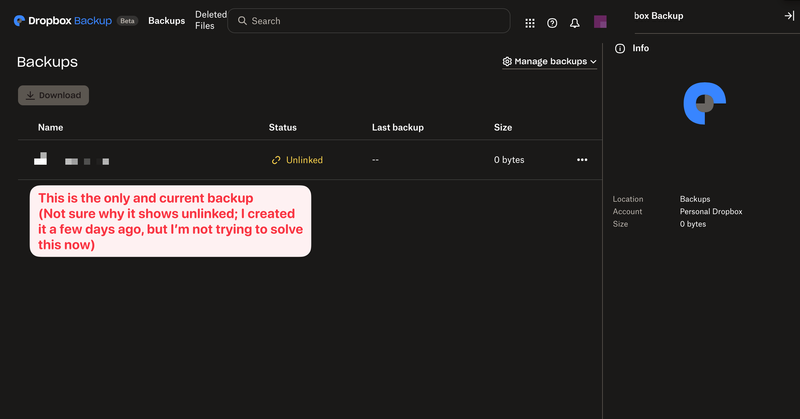Open more options for the backup row

pyautogui.click(x=582, y=160)
